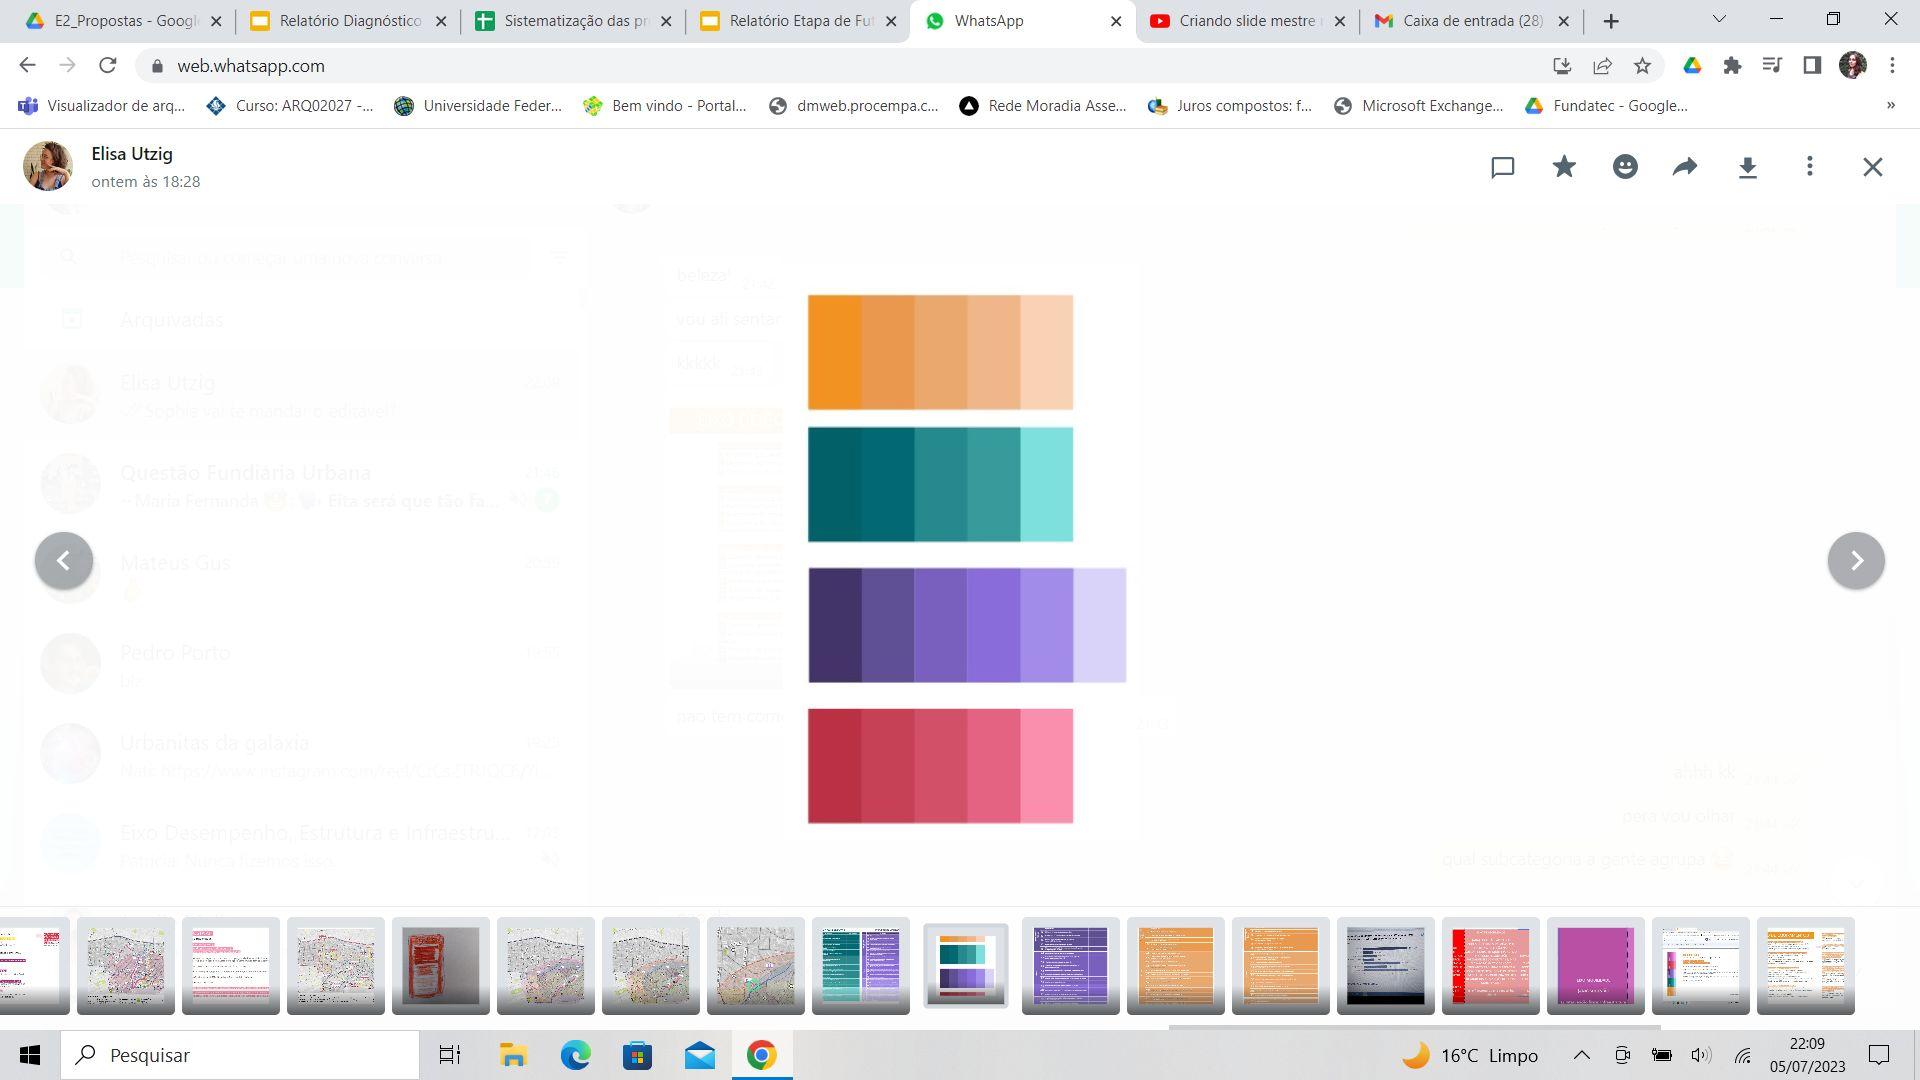Open the emoji reaction picker

[x=1625, y=167]
